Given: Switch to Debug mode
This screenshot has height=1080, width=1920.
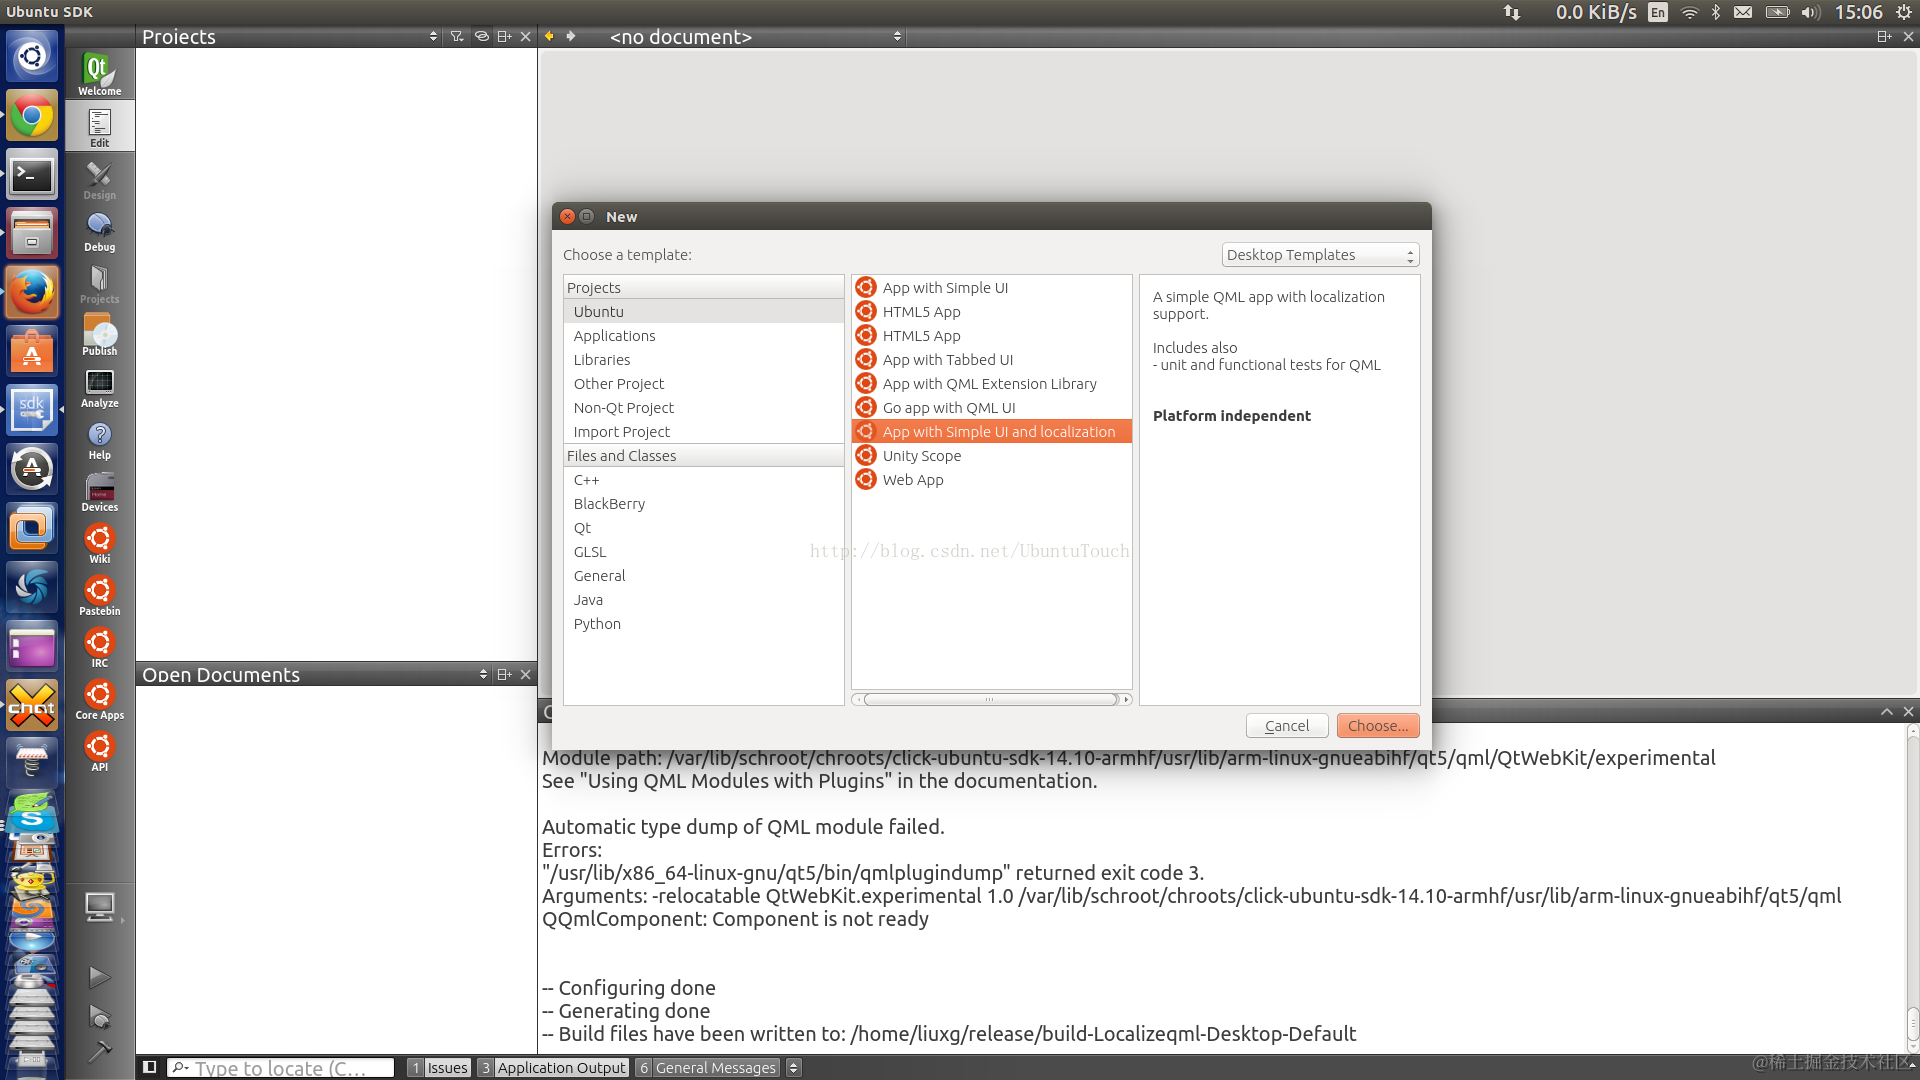Looking at the screenshot, I should (99, 231).
